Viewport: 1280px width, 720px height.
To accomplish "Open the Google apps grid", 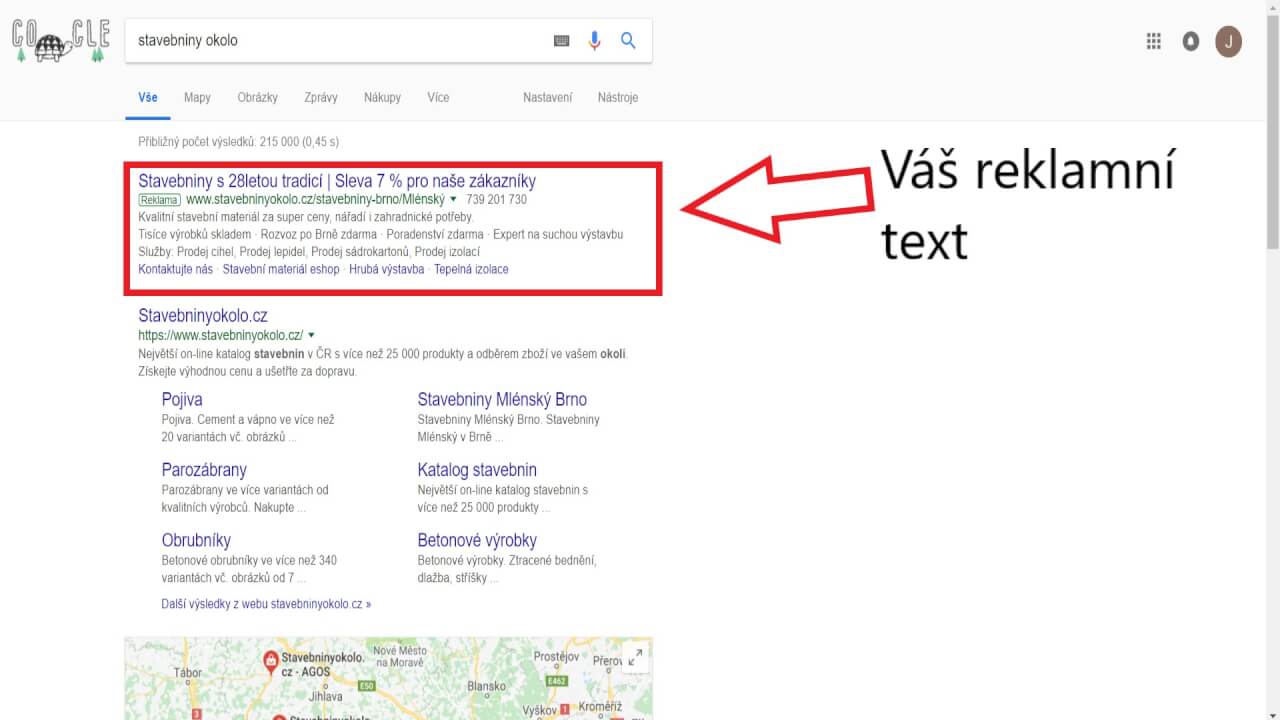I will pos(1152,41).
